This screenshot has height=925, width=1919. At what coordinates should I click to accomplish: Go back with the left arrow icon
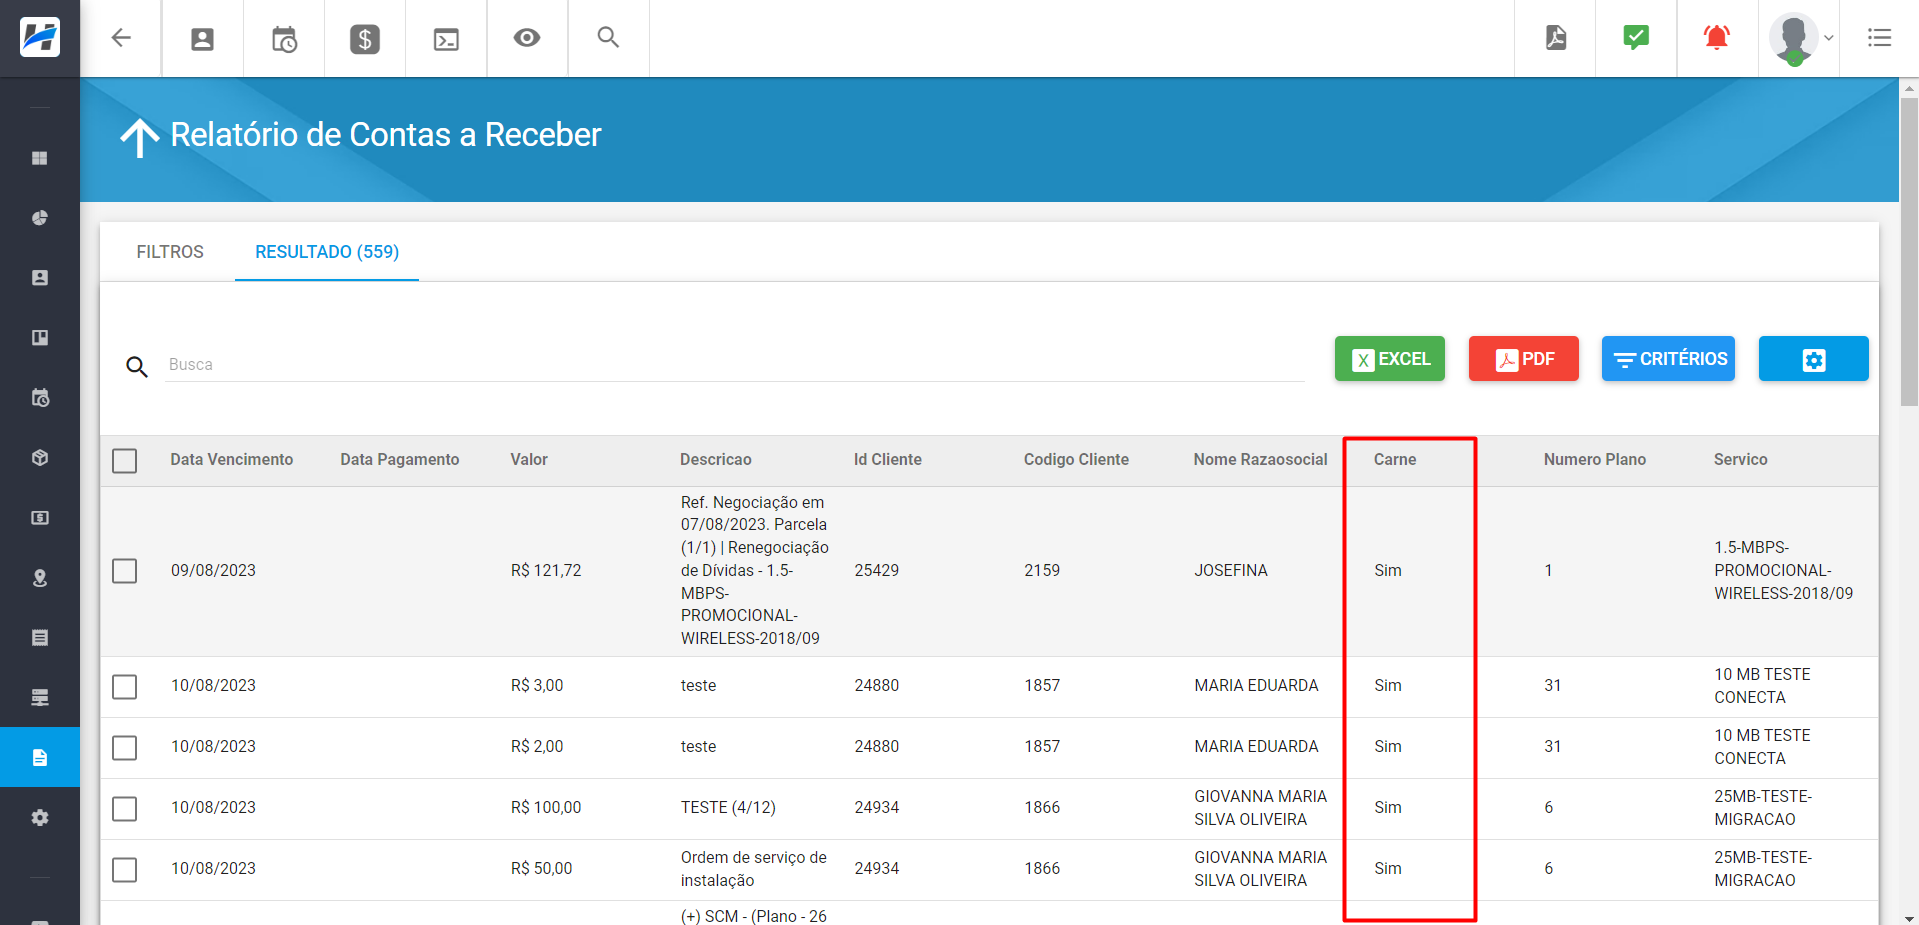coord(121,38)
